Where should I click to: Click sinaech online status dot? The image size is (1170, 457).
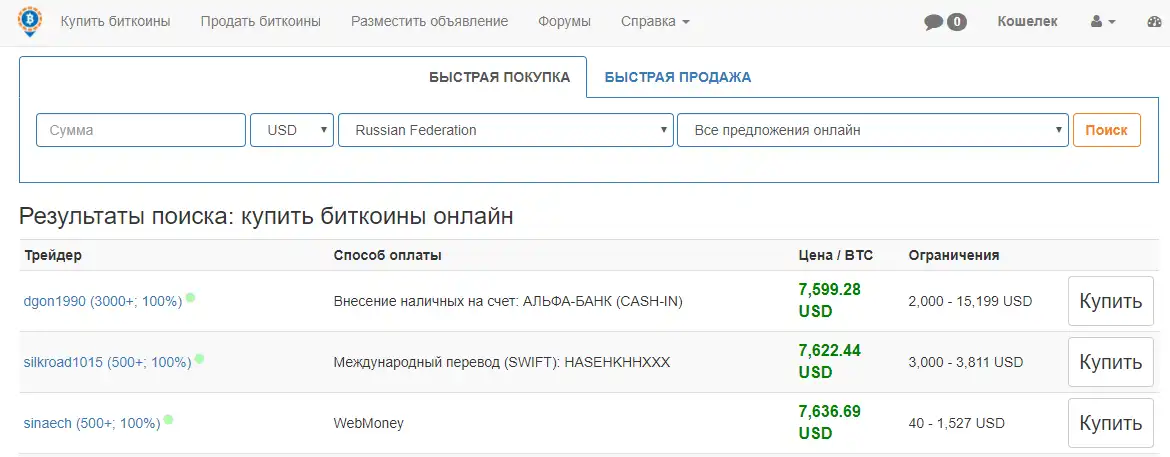click(x=169, y=420)
